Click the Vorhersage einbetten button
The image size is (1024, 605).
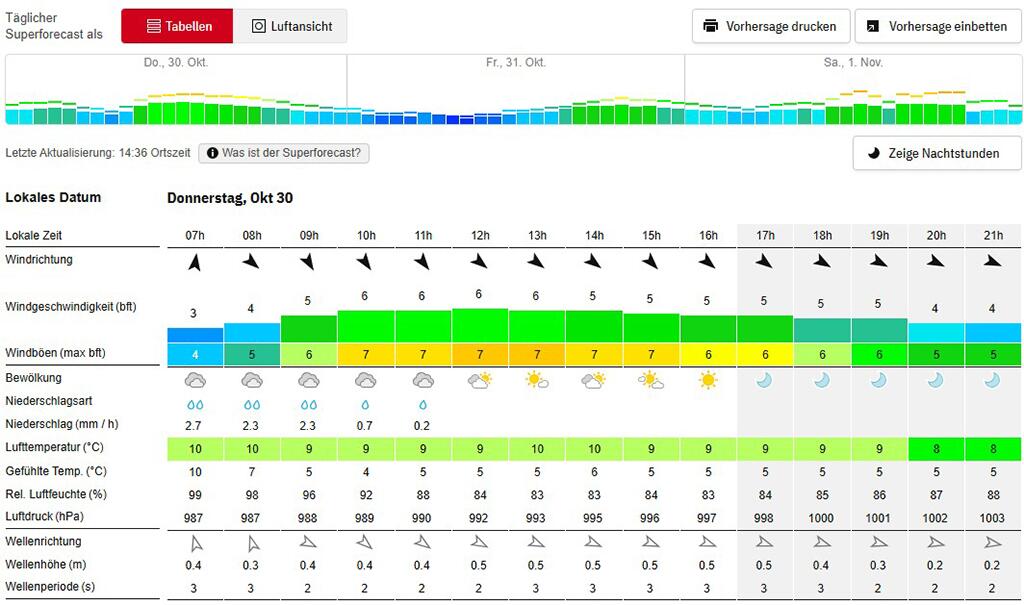(938, 26)
